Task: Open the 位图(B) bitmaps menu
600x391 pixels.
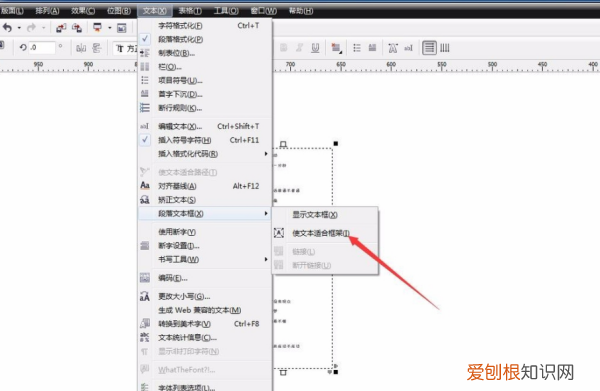Action: pyautogui.click(x=119, y=11)
